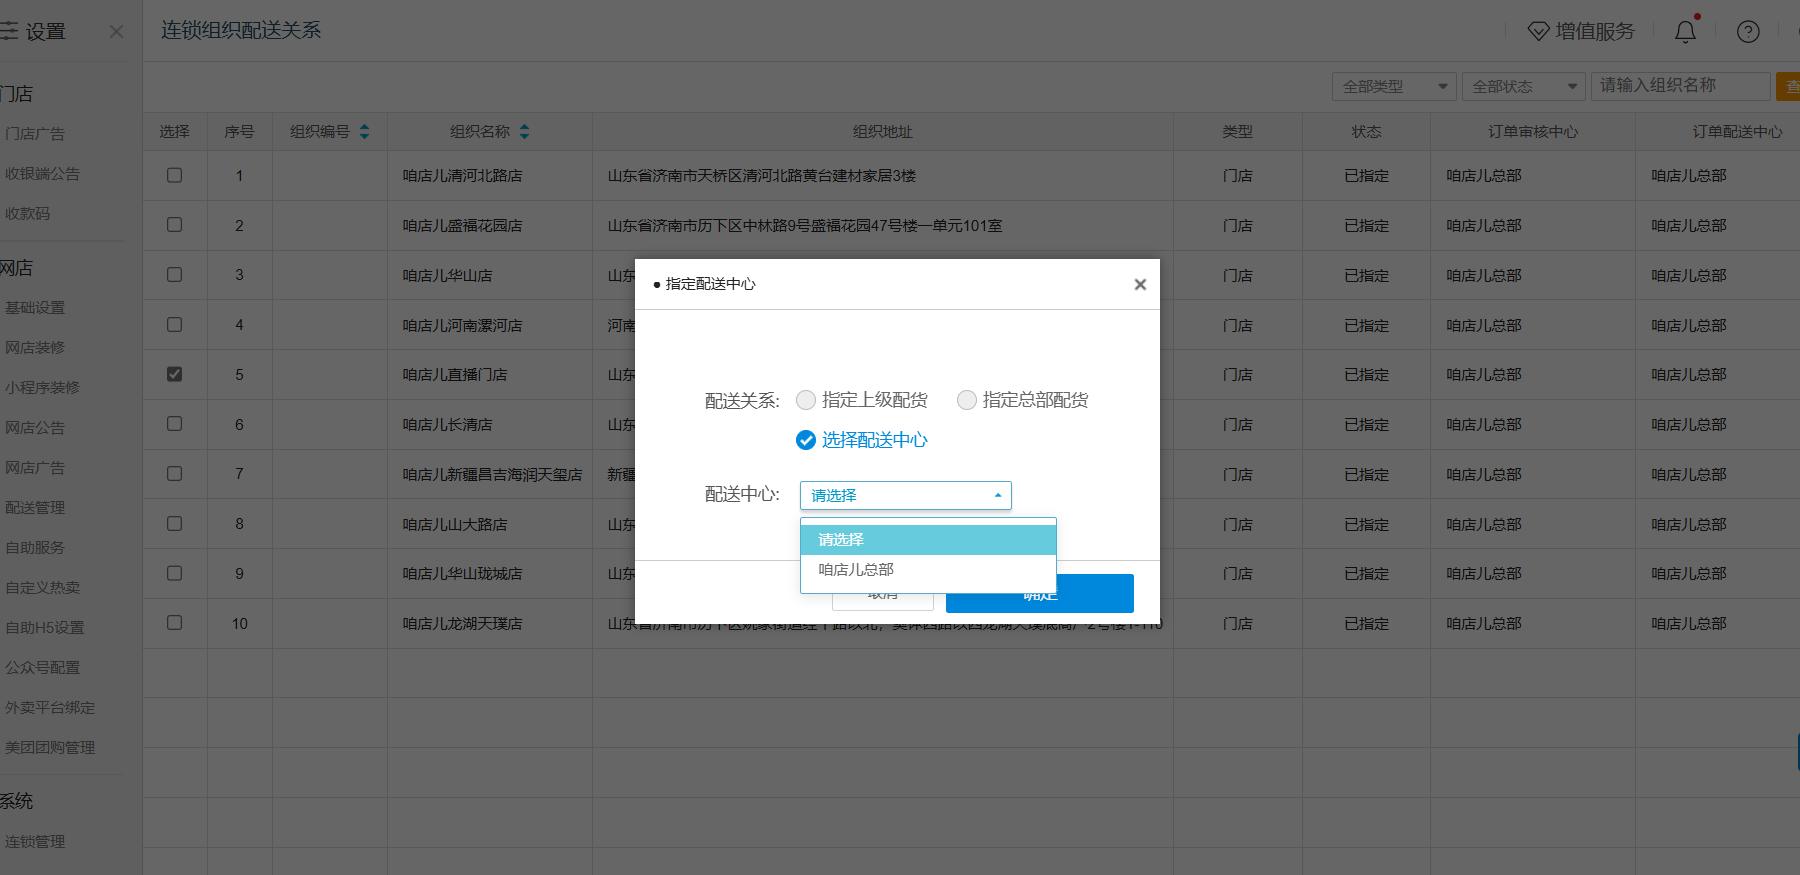Viewport: 1800px width, 875px height.
Task: Choose 请选择 option in dropdown list
Action: point(841,540)
